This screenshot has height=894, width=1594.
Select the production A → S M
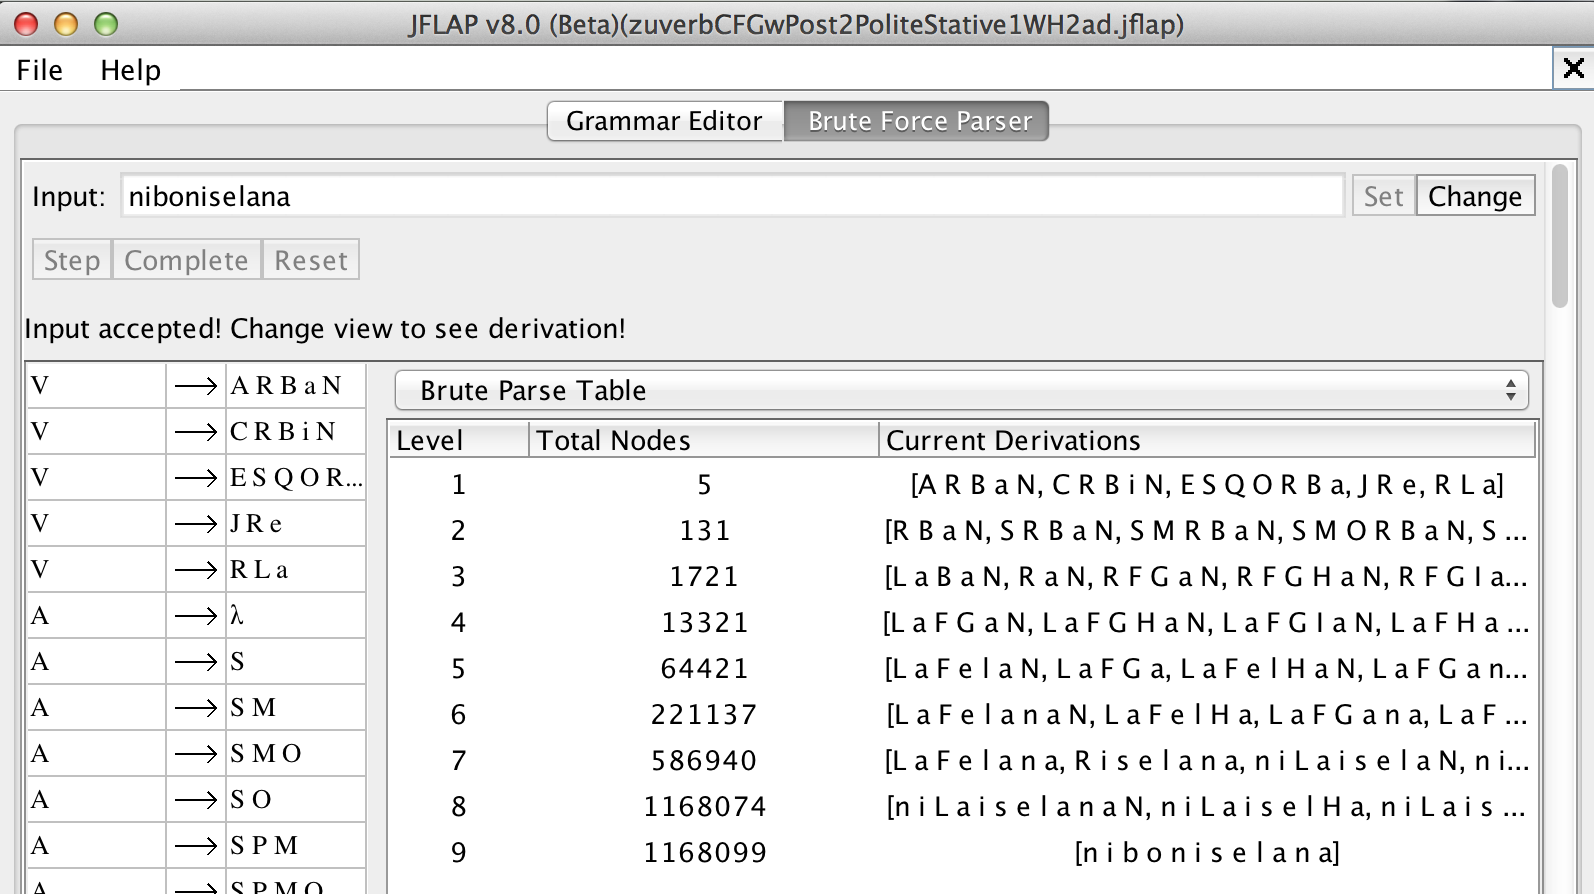(196, 707)
